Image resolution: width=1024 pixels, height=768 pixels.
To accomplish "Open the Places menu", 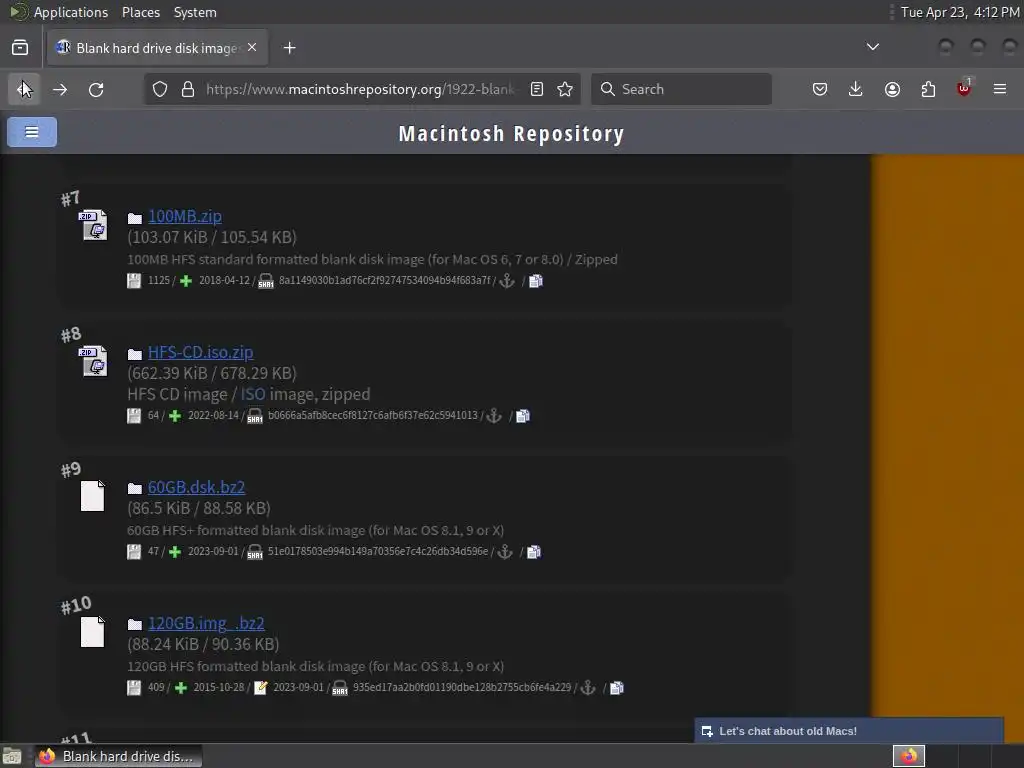I will (141, 12).
